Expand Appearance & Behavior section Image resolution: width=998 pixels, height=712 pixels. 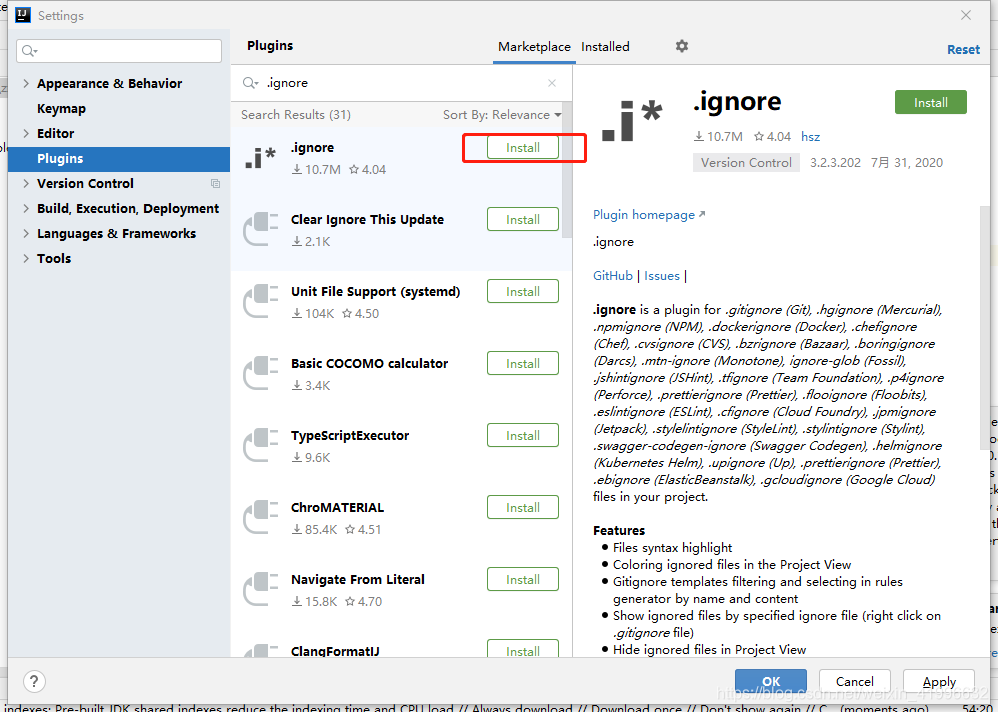pos(26,83)
